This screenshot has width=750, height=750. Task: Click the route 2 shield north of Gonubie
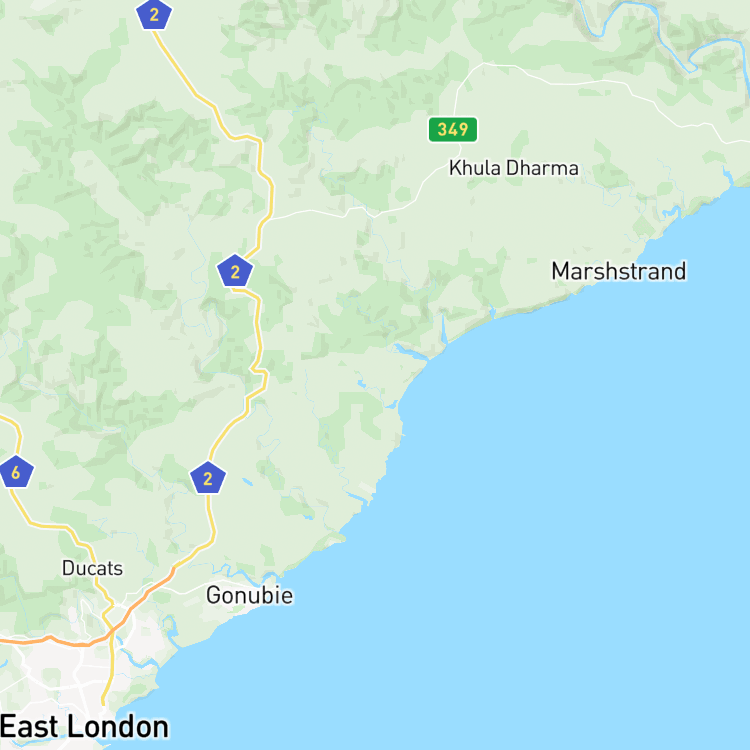208,478
